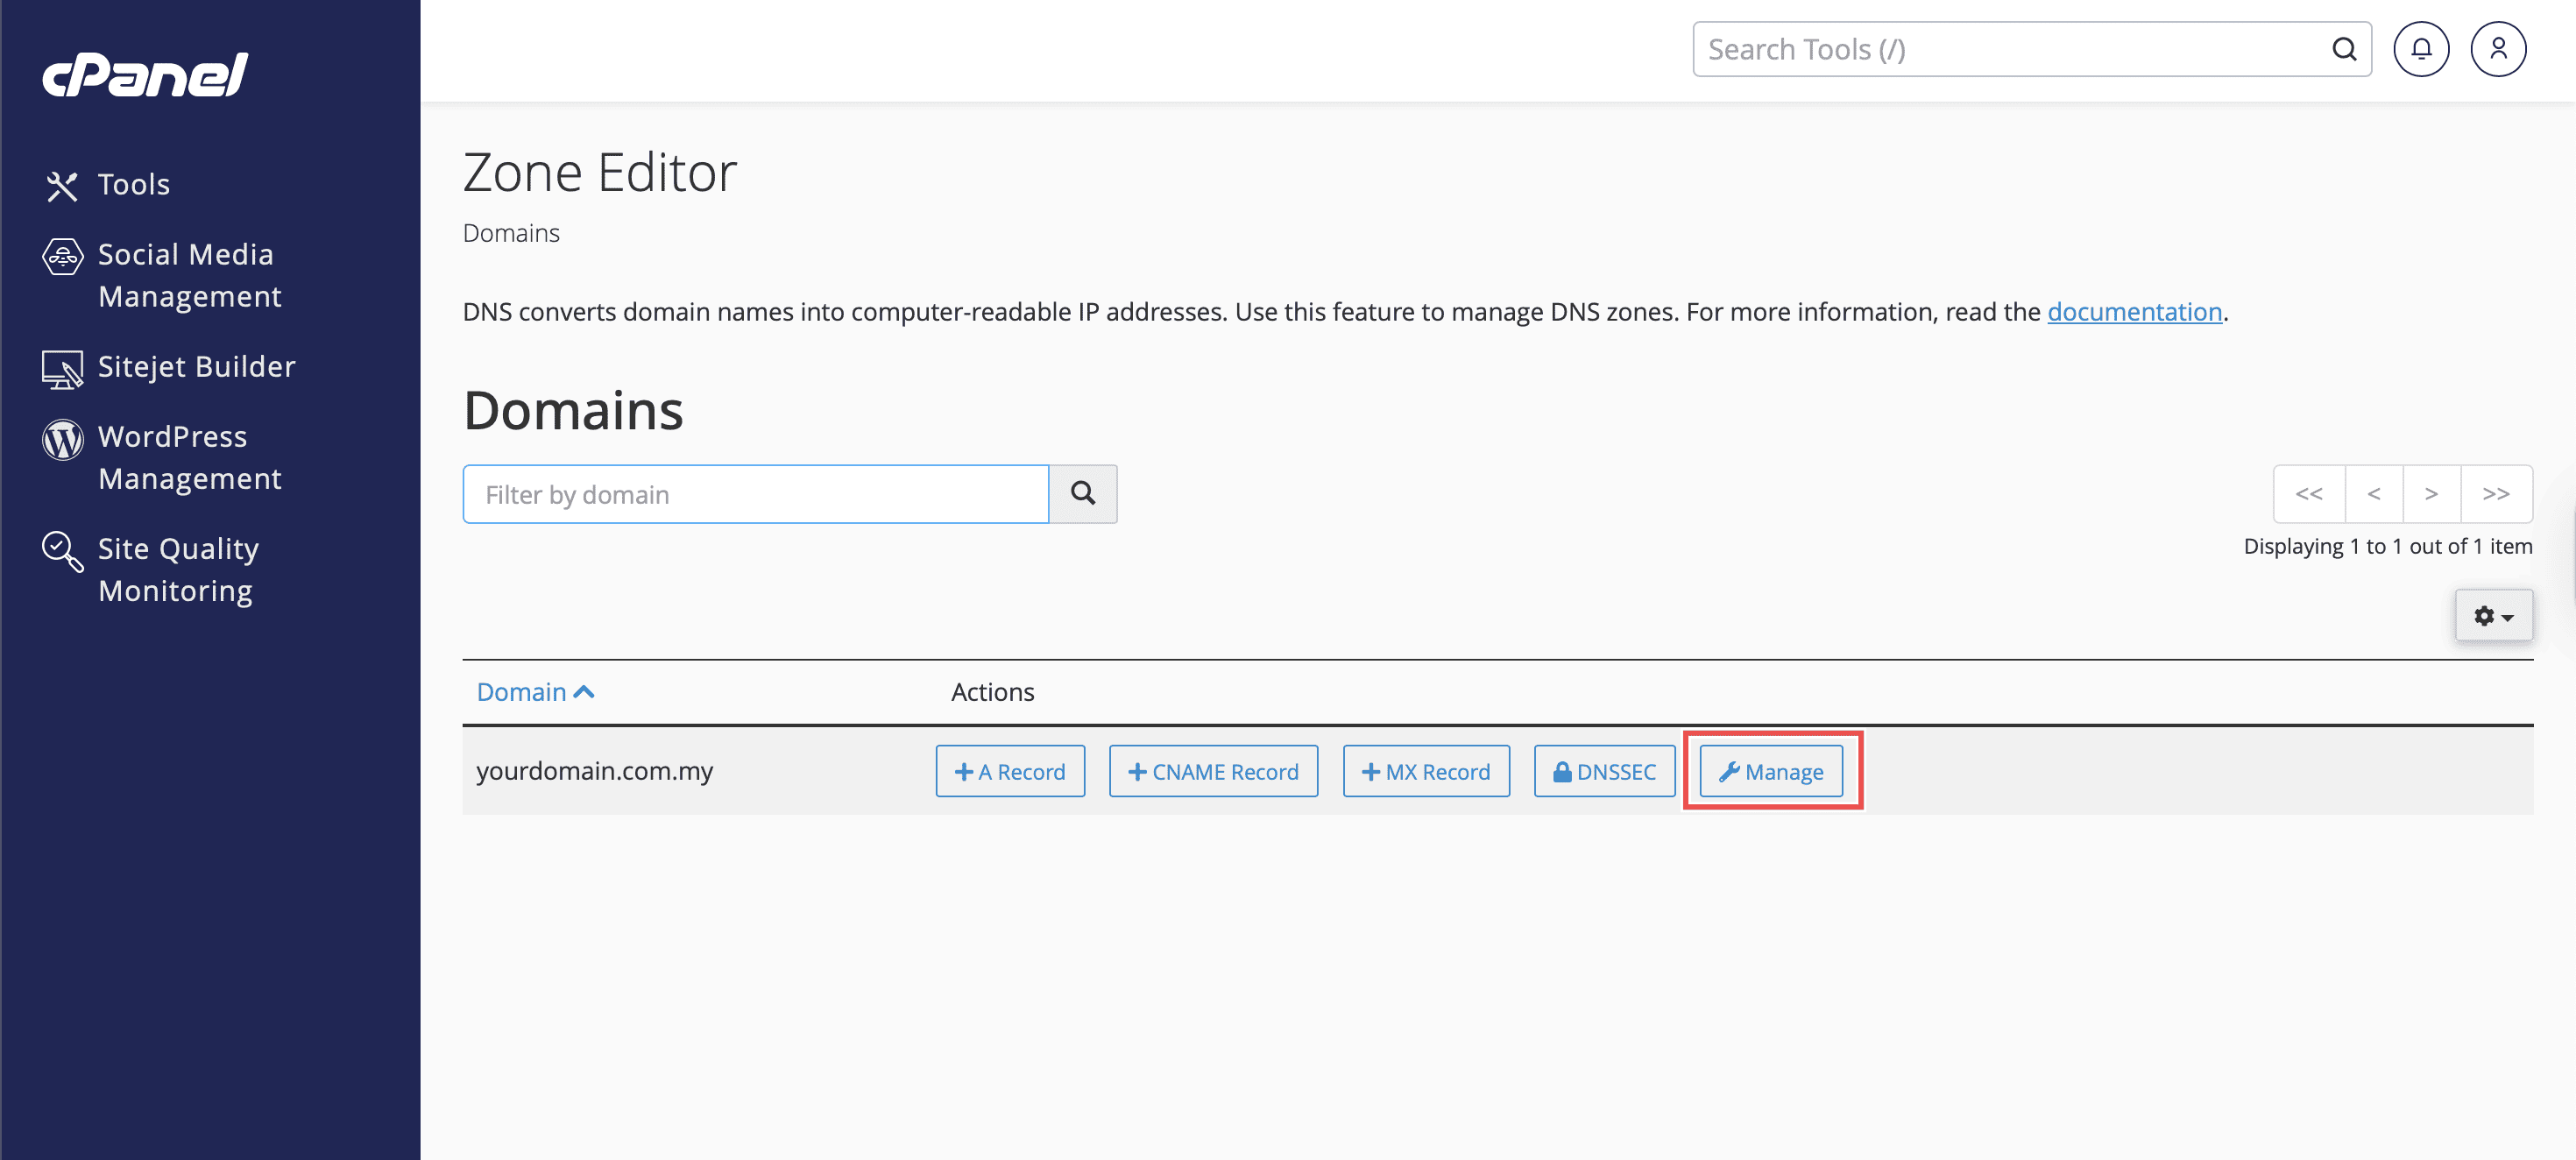Click Manage for yourdomain.com.my

click(x=1771, y=771)
